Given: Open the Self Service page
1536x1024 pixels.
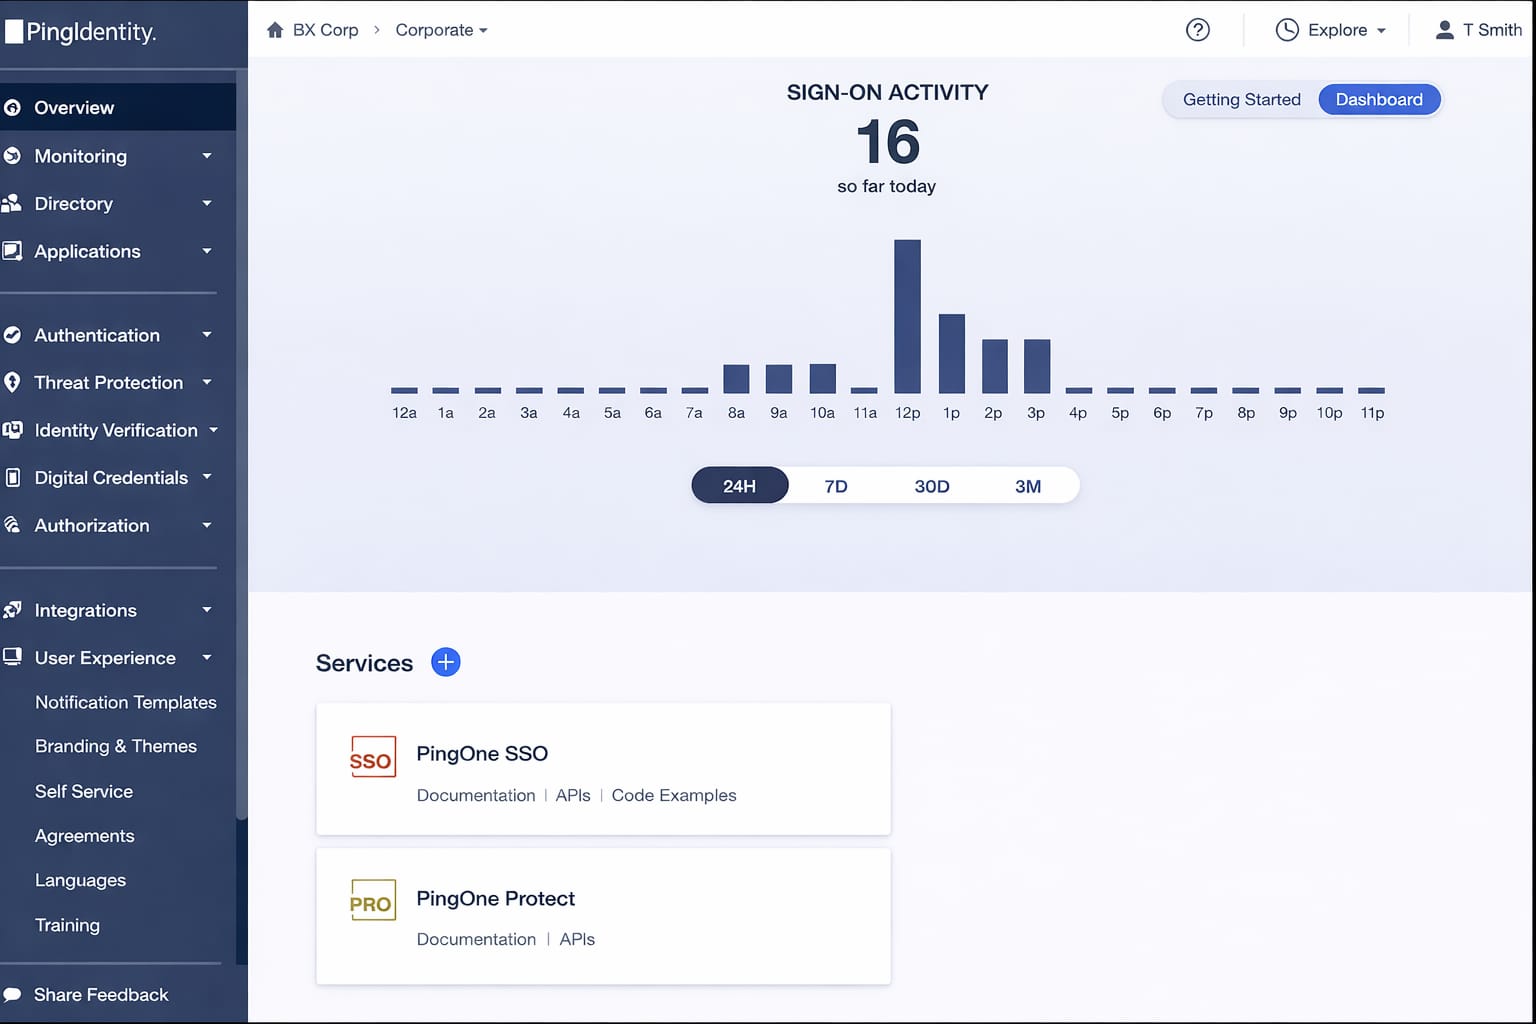Looking at the screenshot, I should pos(84,791).
